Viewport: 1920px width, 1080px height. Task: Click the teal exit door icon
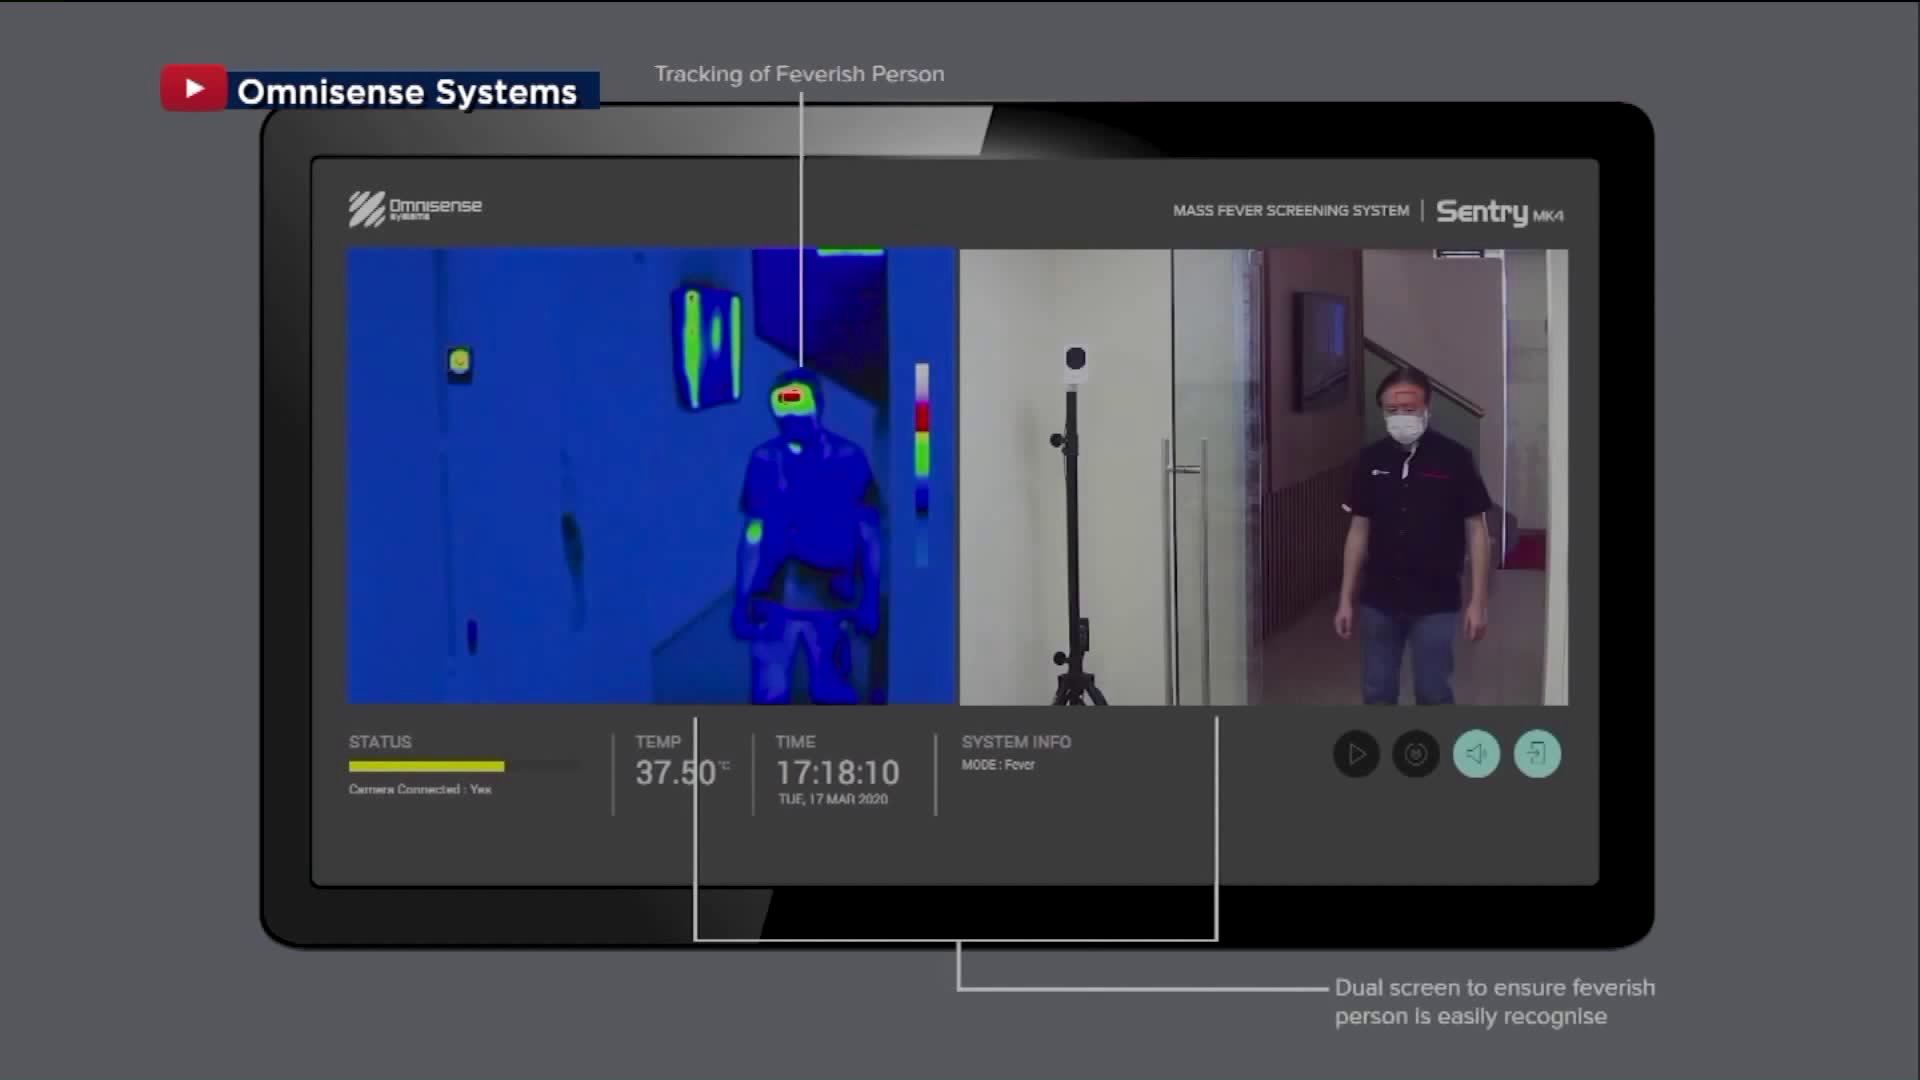tap(1537, 754)
